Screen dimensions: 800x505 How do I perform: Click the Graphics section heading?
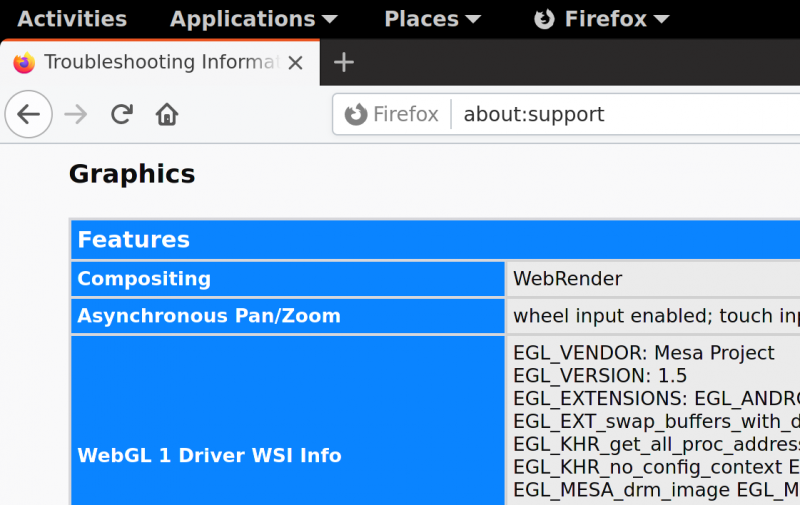click(132, 174)
